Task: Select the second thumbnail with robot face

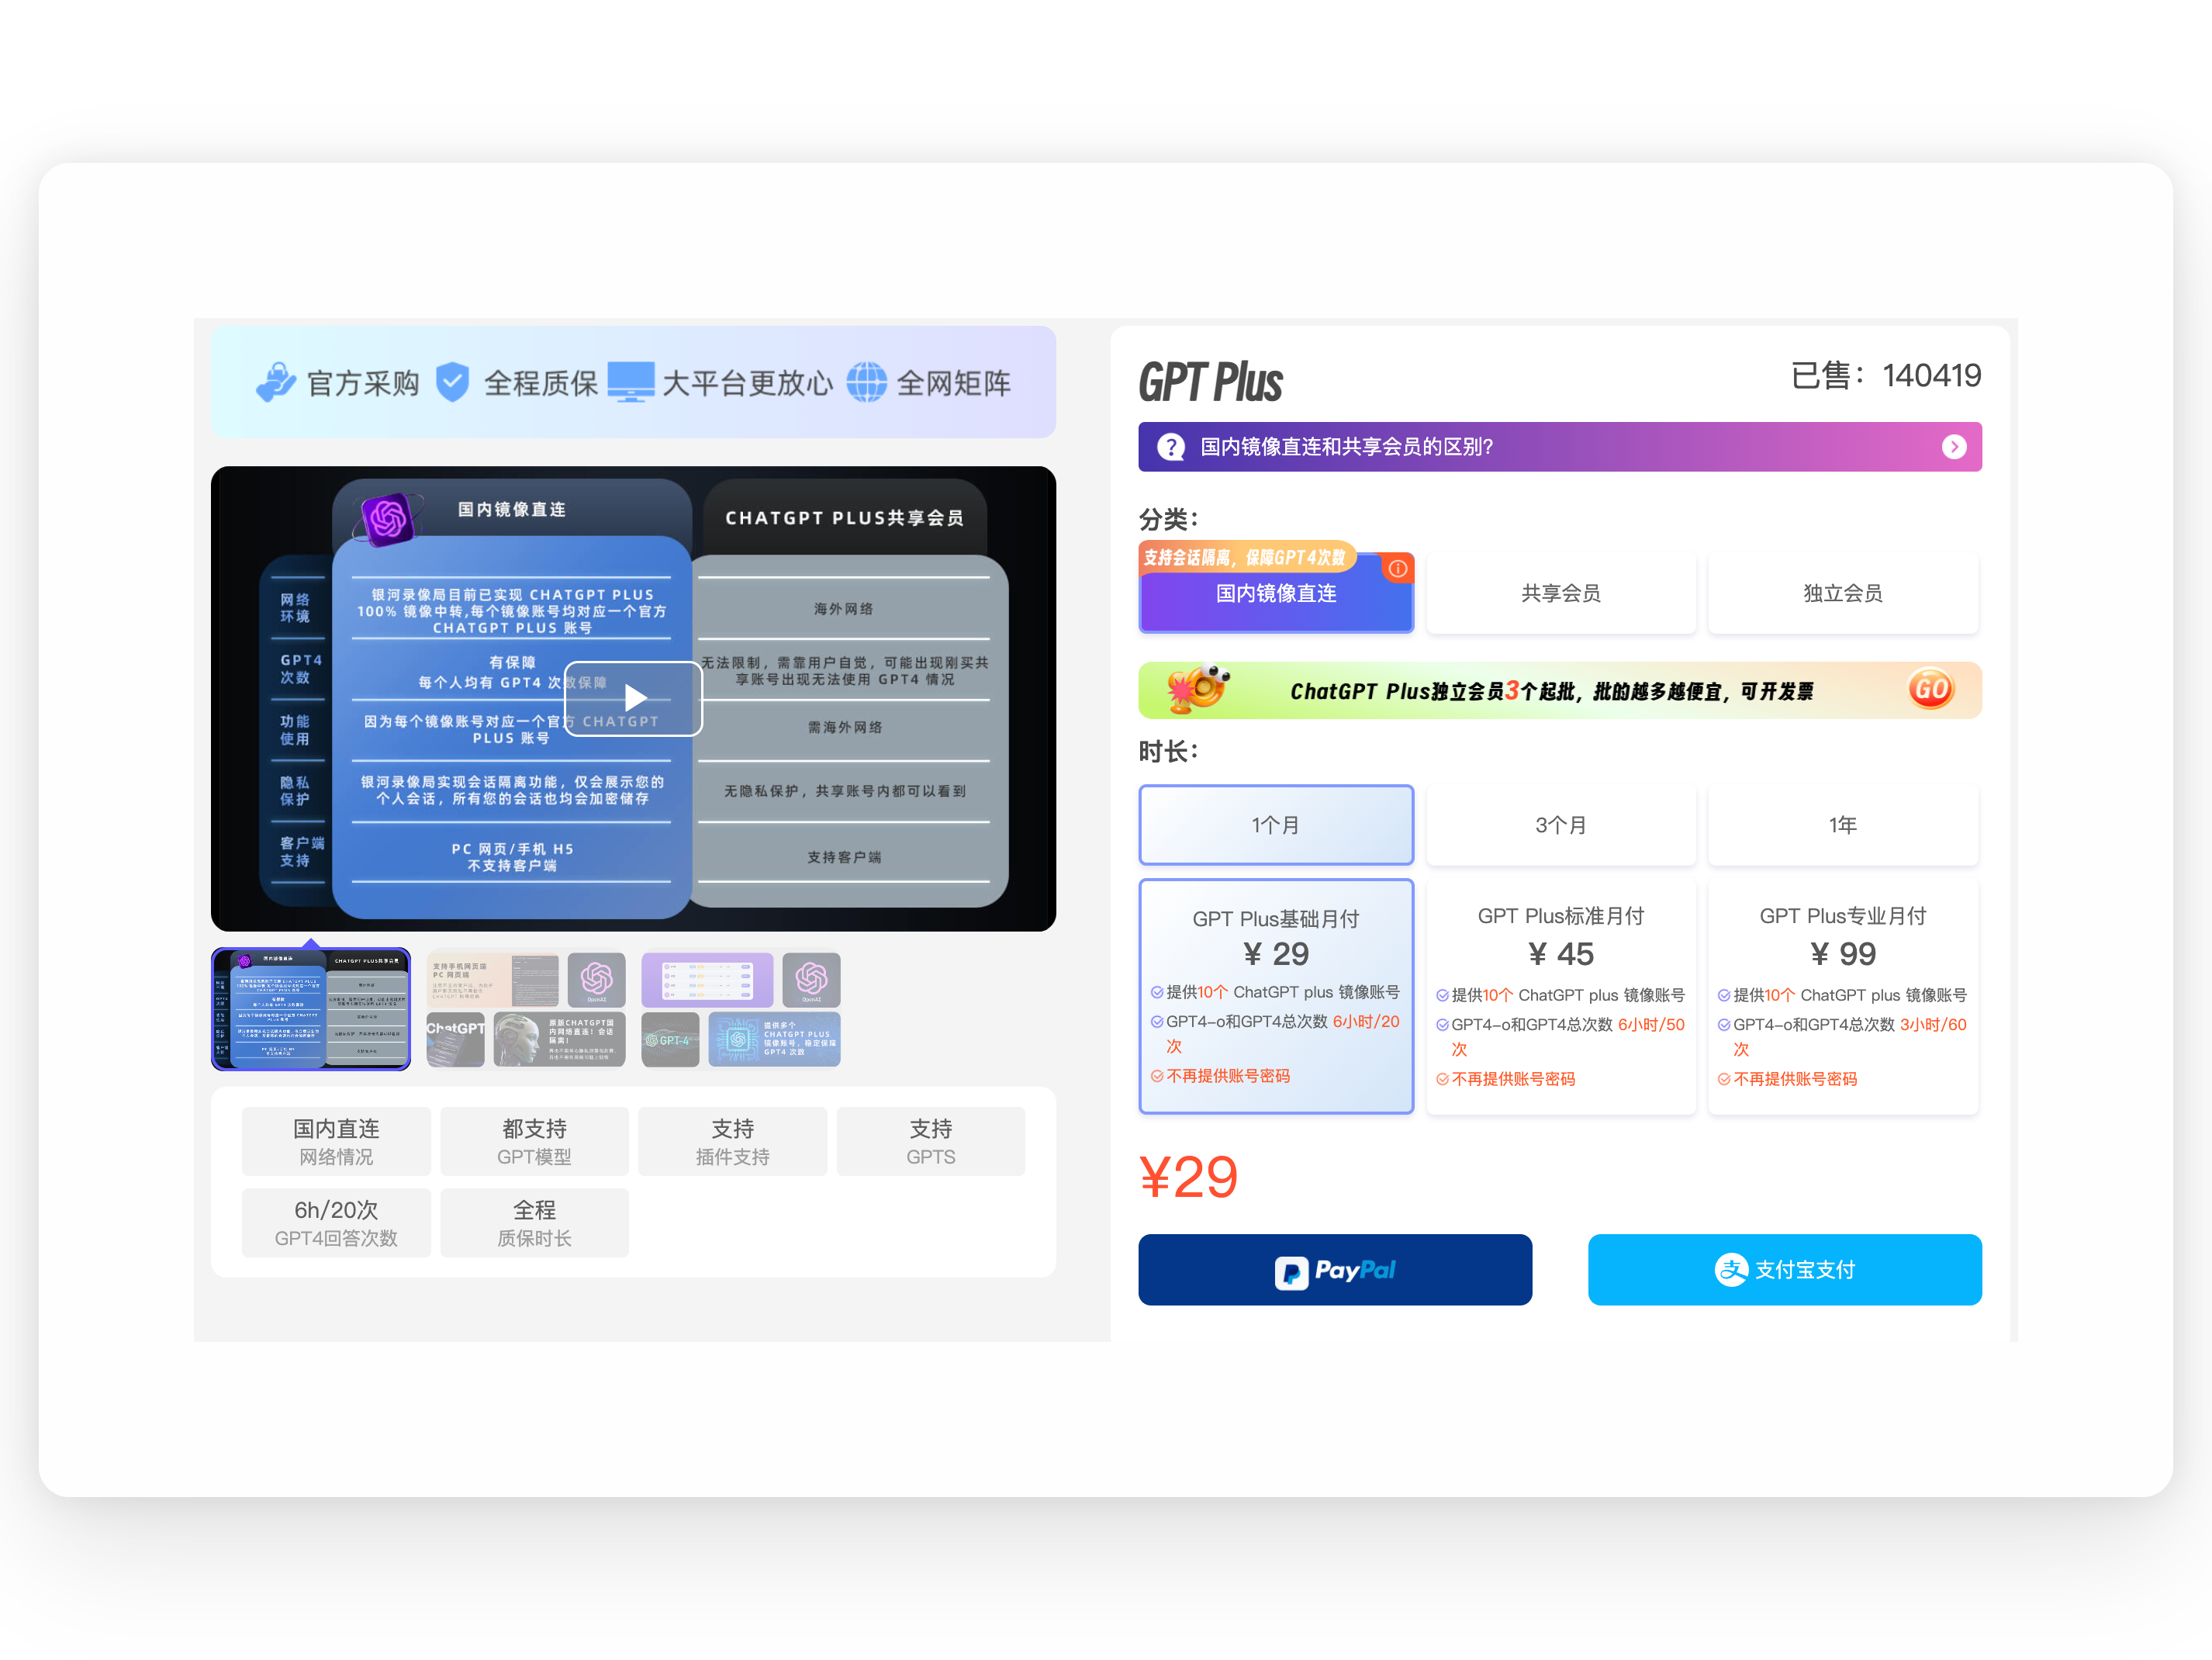Action: 526,1009
